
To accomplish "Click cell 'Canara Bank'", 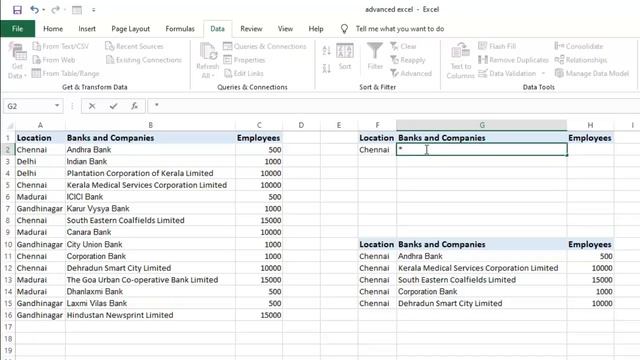I will click(150, 232).
